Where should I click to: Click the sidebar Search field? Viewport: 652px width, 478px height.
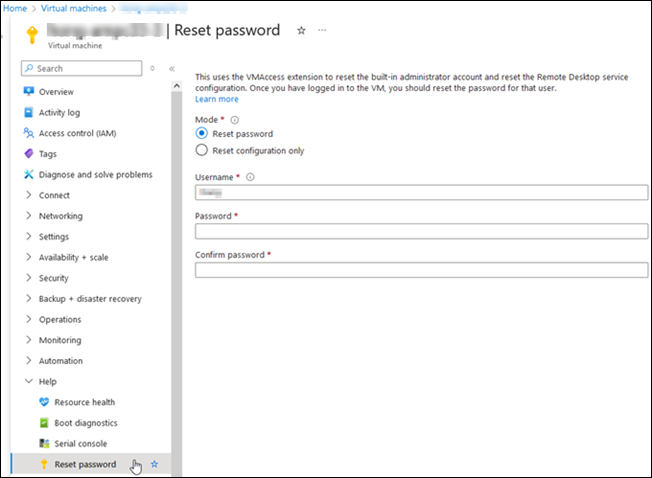pos(82,68)
